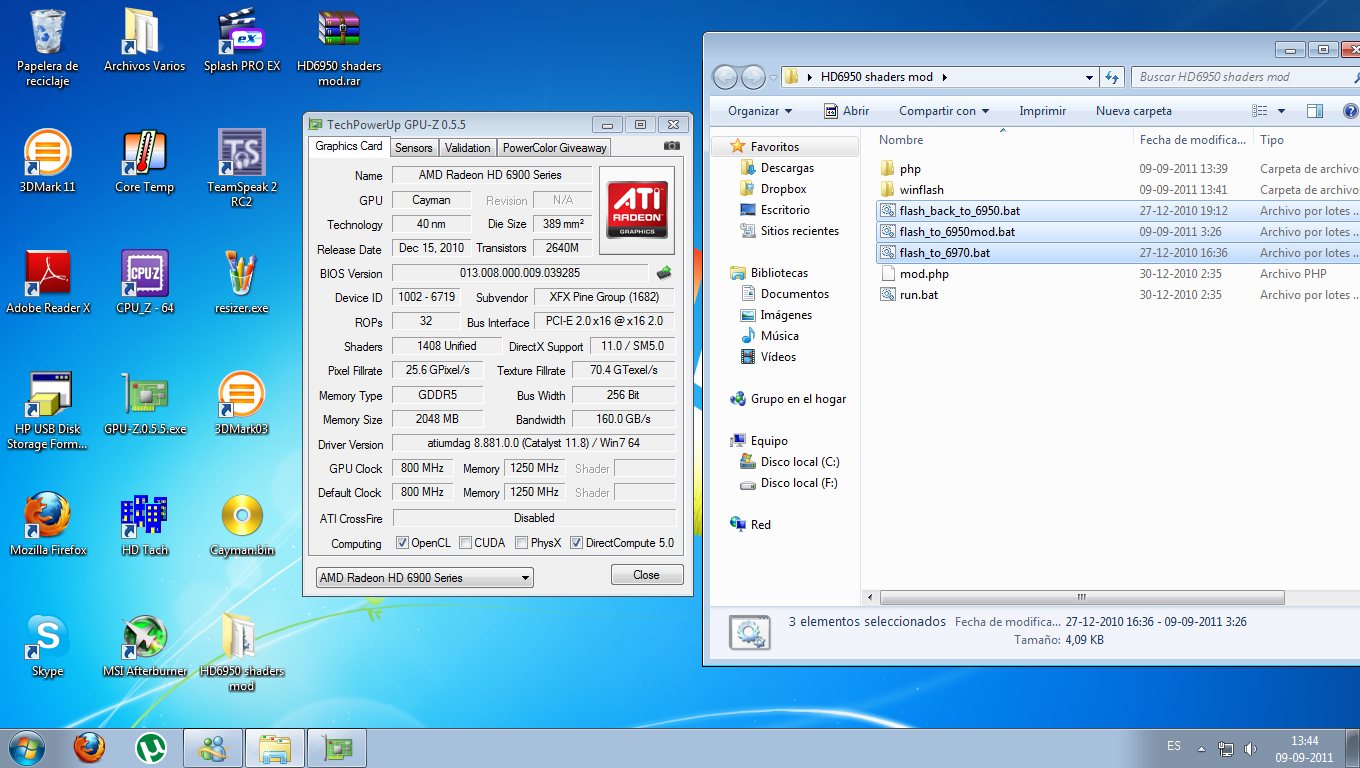The width and height of the screenshot is (1360, 768).
Task: Switch to the Sensors tab in GPU-Z
Action: (413, 148)
